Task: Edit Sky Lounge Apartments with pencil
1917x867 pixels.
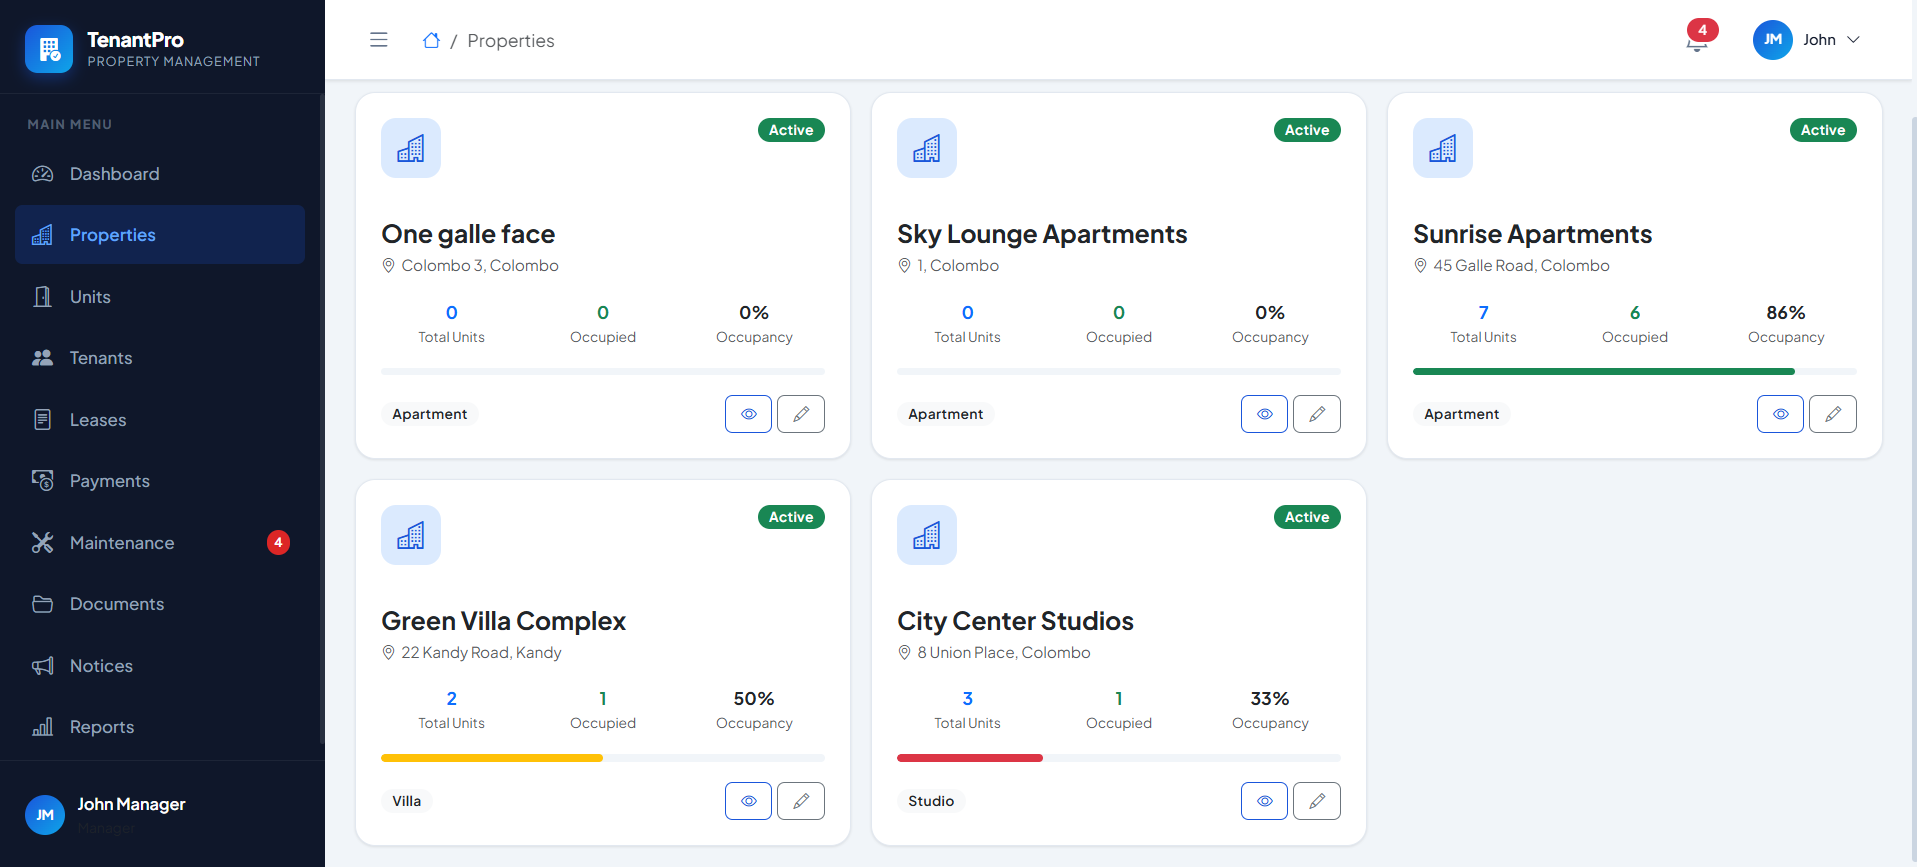Action: [x=1317, y=414]
